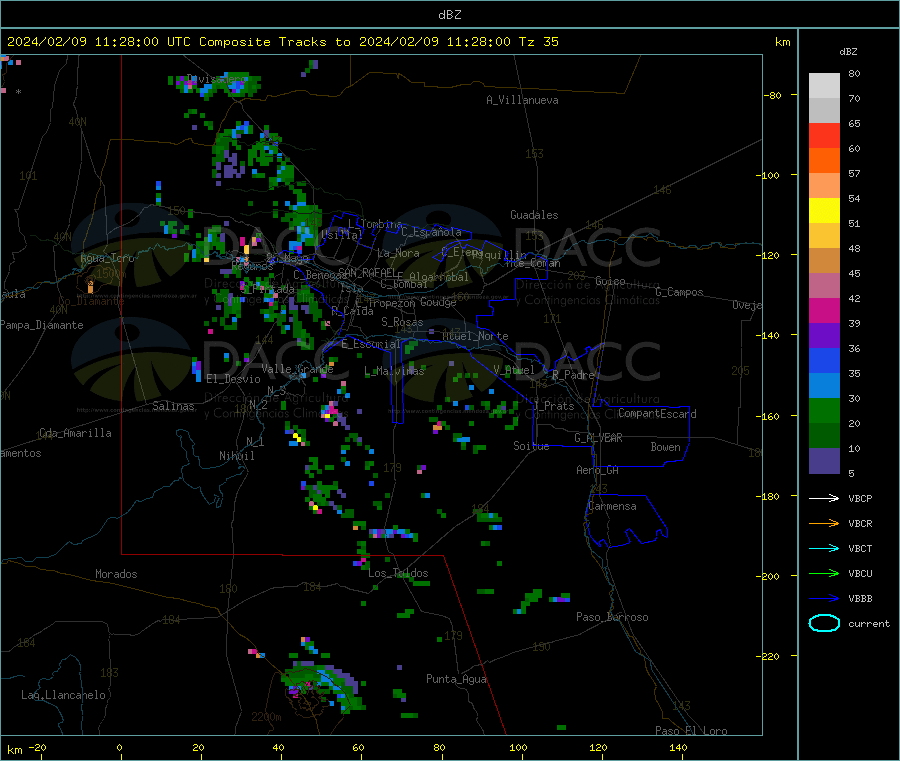900x761 pixels.
Task: Click the El_Desvio map label
Action: [x=234, y=379]
